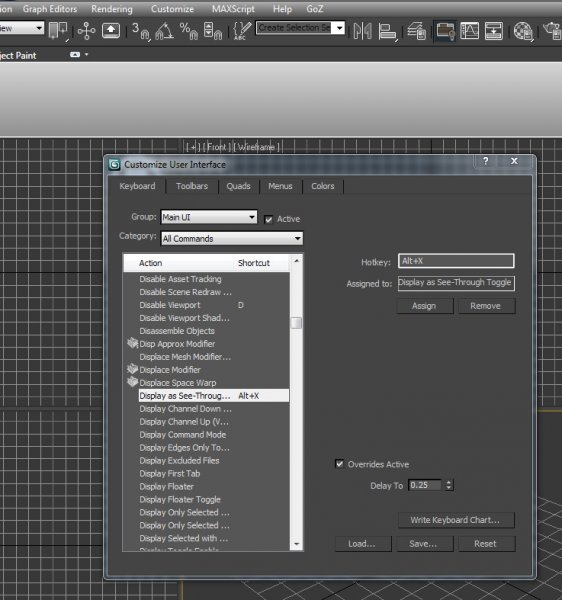Click the Render Setup teapot icon
Image resolution: width=562 pixels, height=600 pixels.
click(x=552, y=31)
